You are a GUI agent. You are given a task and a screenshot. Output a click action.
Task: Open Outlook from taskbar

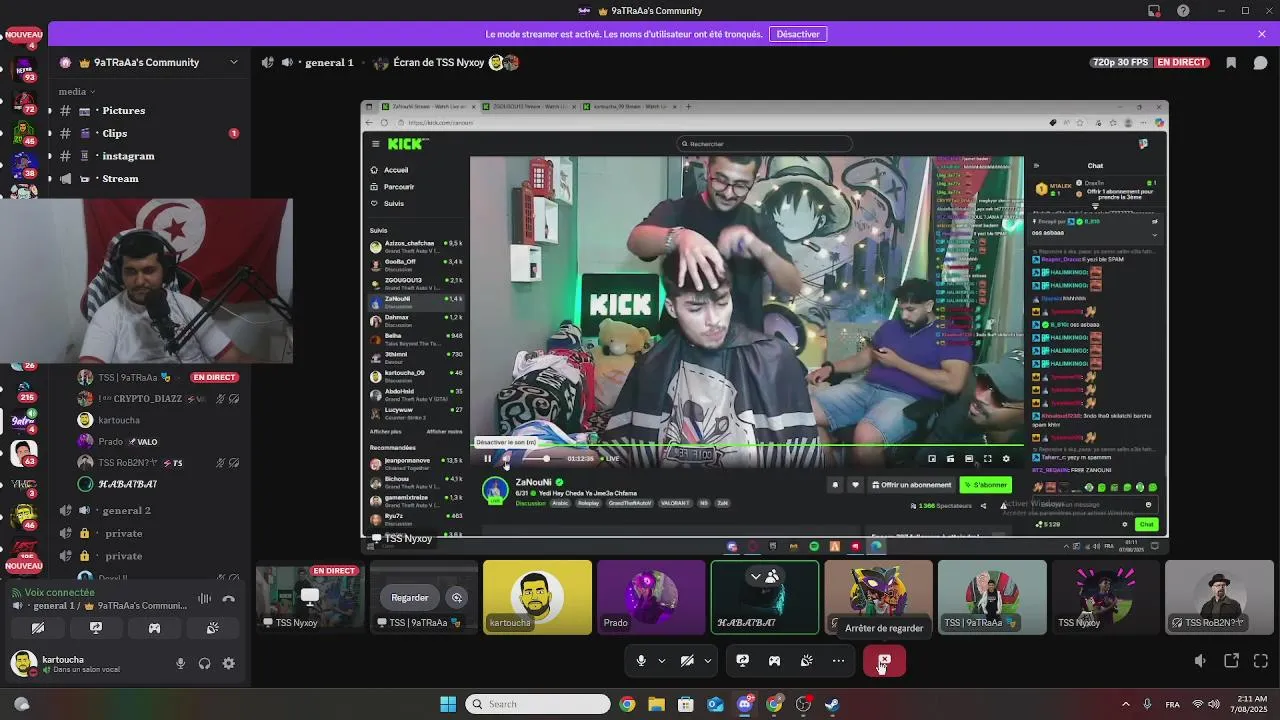[715, 704]
